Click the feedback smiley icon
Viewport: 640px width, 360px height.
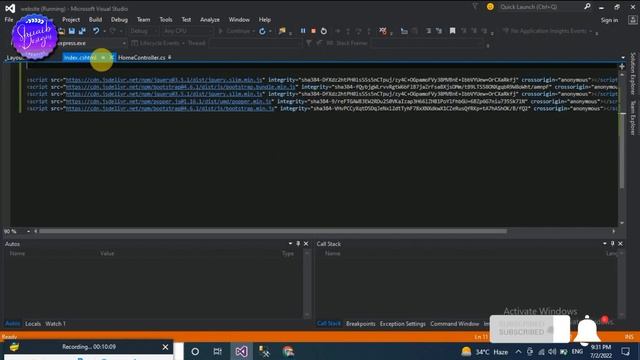[x=490, y=7]
